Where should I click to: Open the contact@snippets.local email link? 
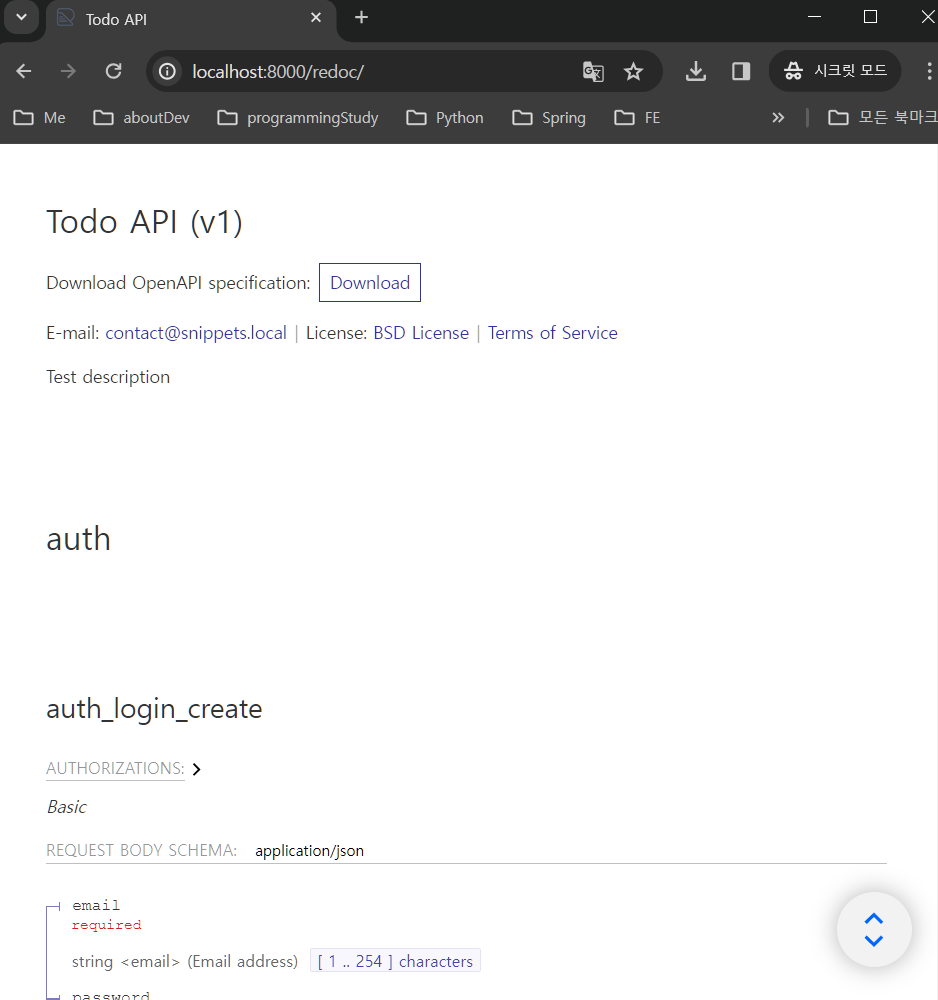[196, 333]
